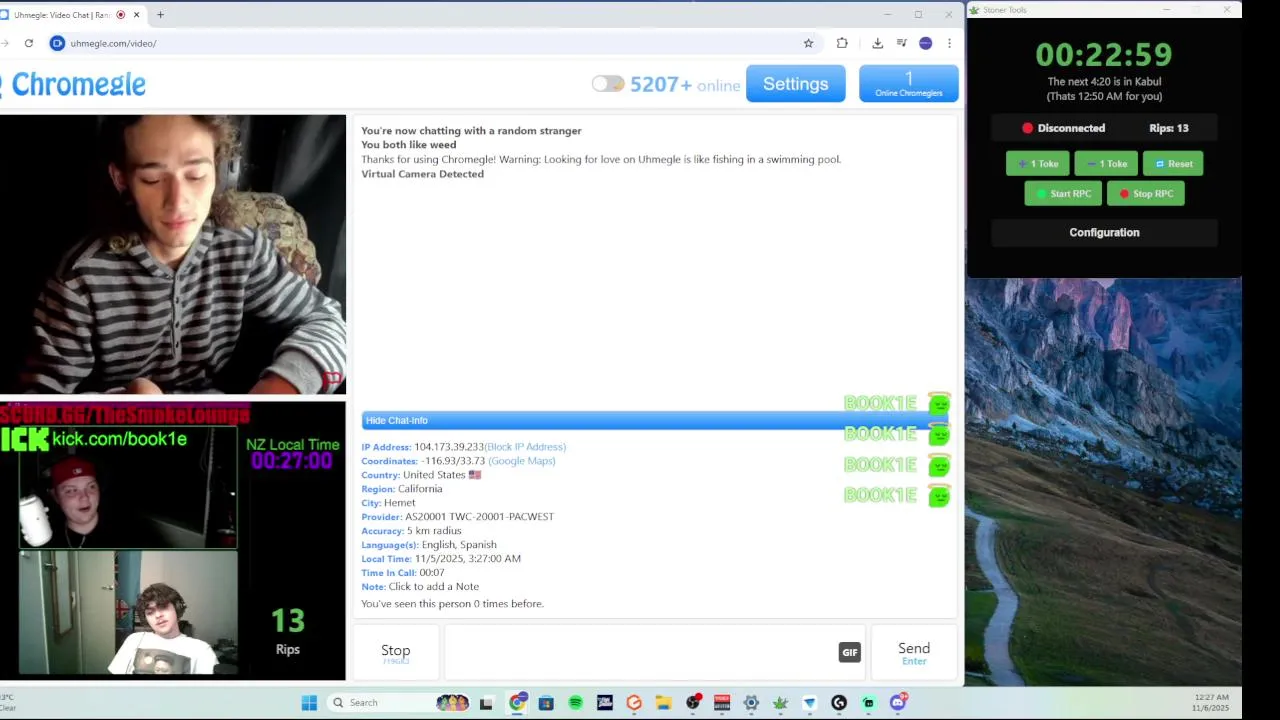The image size is (1280, 720).
Task: Close the Uhmegle Video Chat tab
Action: click(136, 15)
